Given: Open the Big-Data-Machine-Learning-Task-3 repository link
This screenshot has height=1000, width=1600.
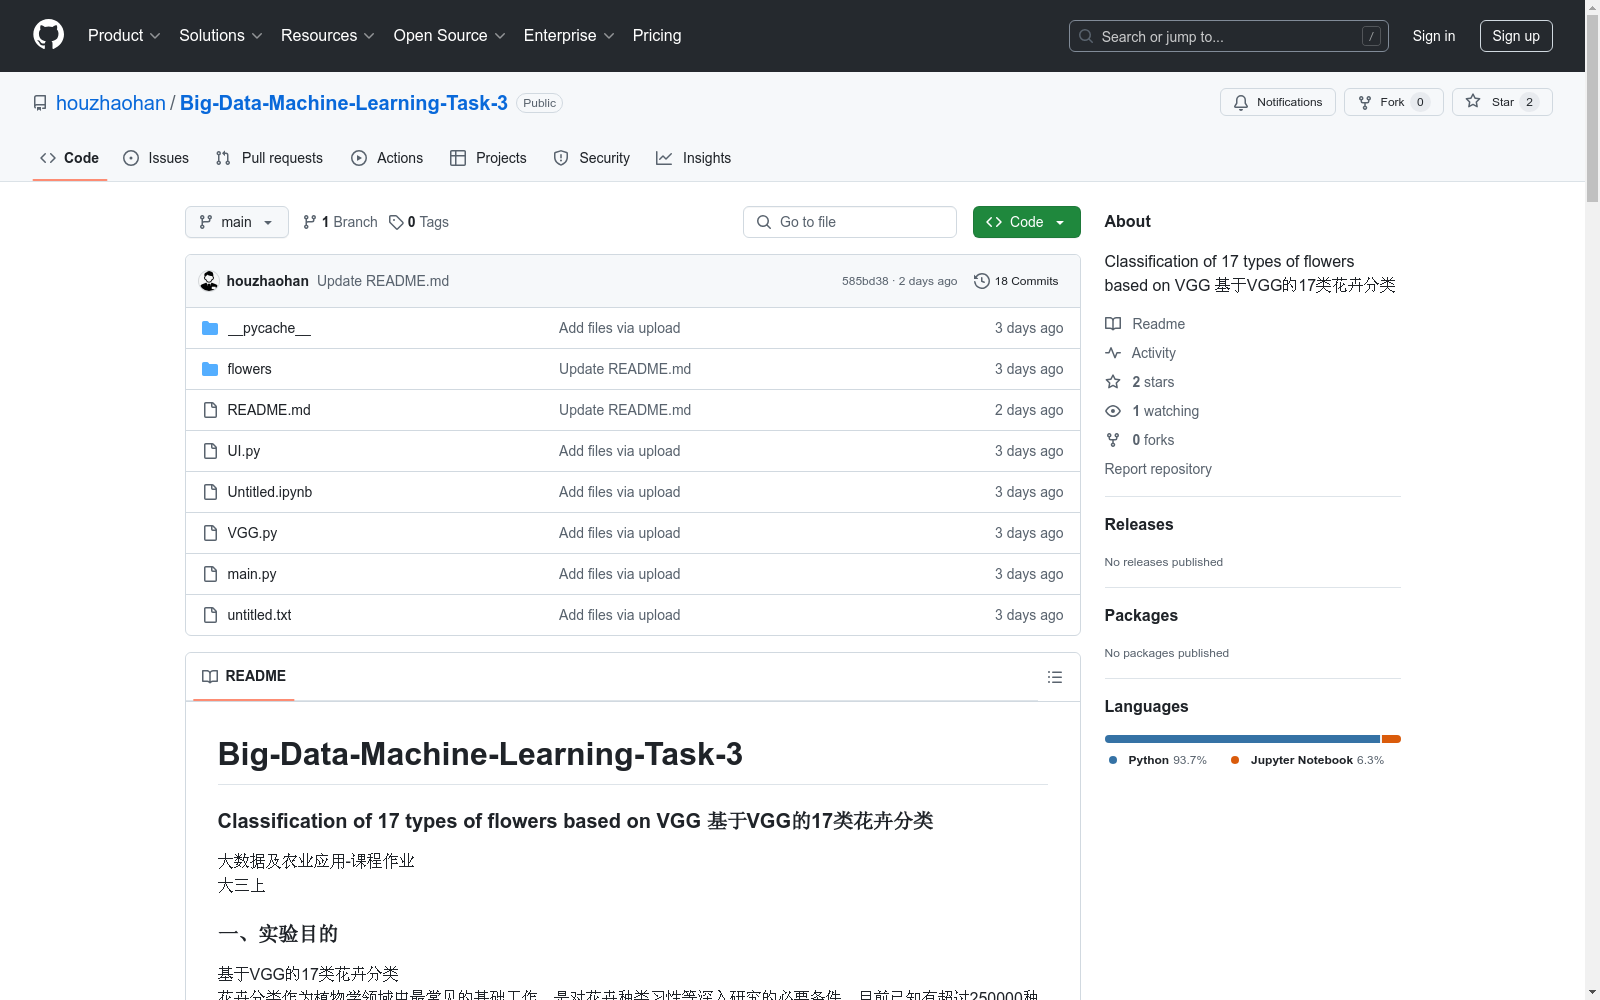Looking at the screenshot, I should (x=344, y=103).
